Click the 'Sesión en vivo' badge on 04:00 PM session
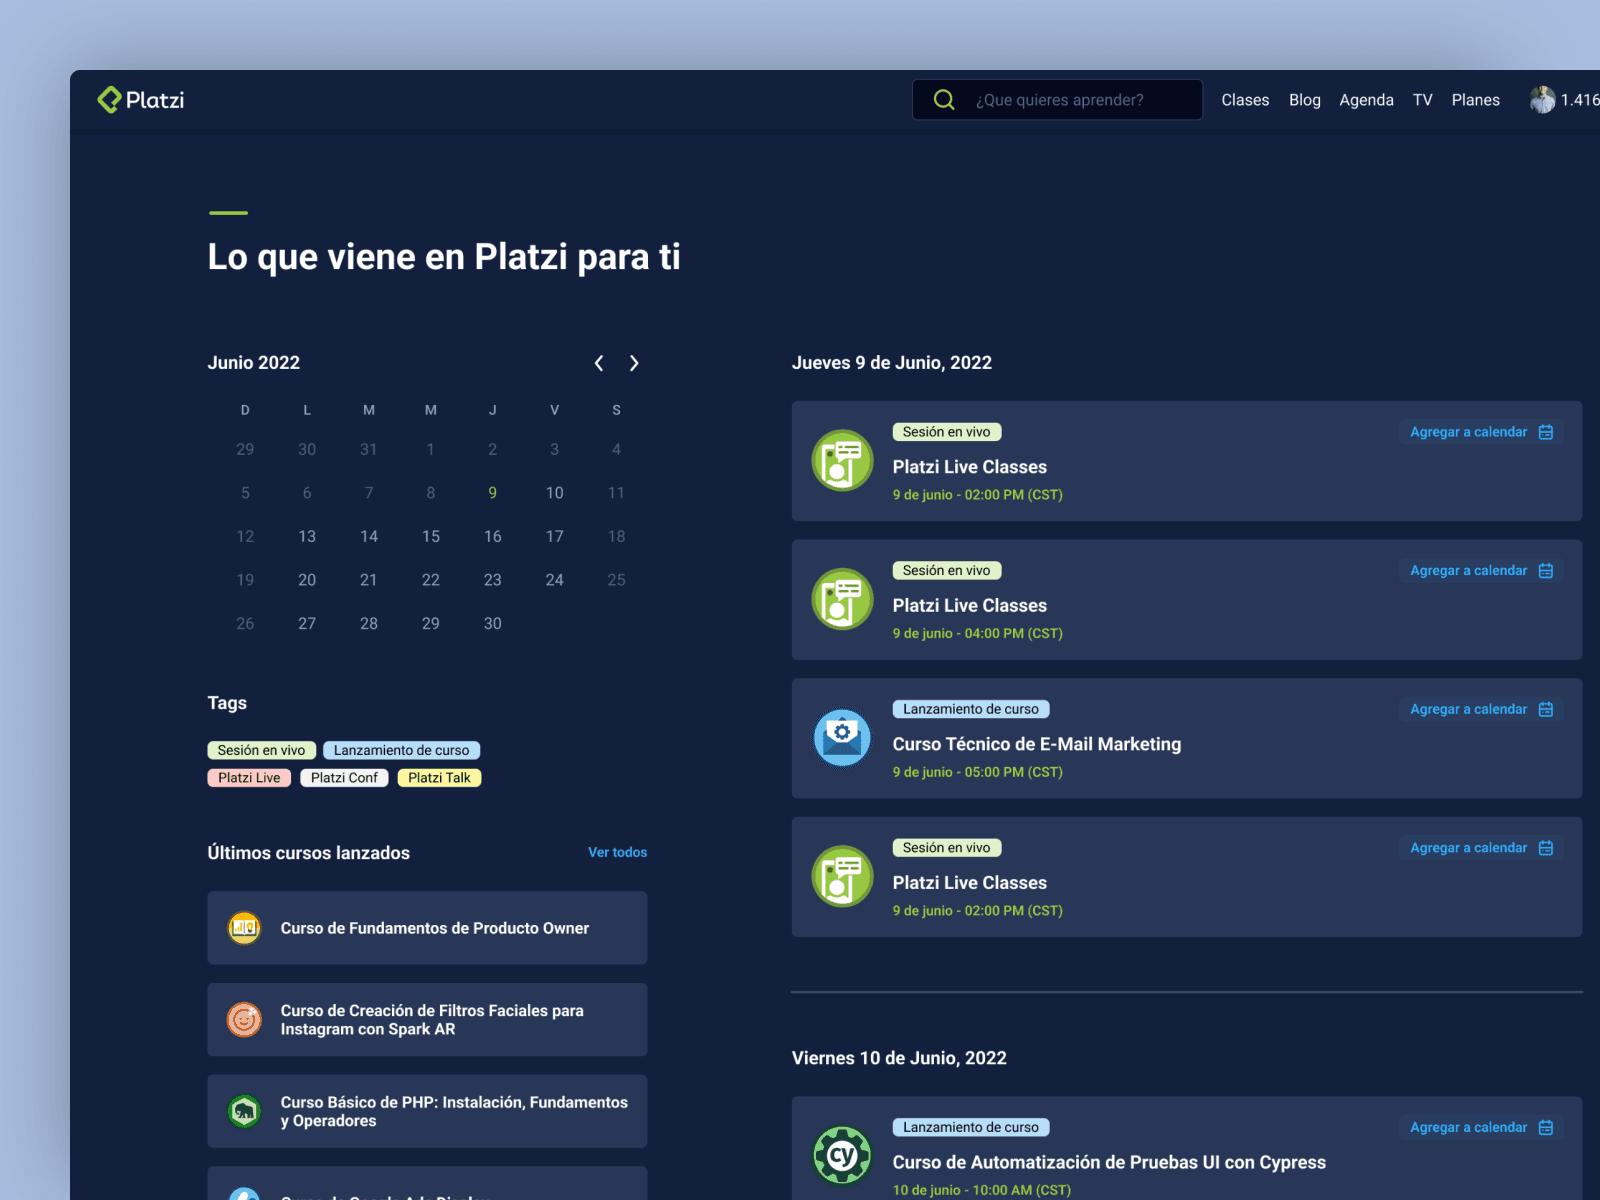The width and height of the screenshot is (1600, 1200). coord(947,570)
